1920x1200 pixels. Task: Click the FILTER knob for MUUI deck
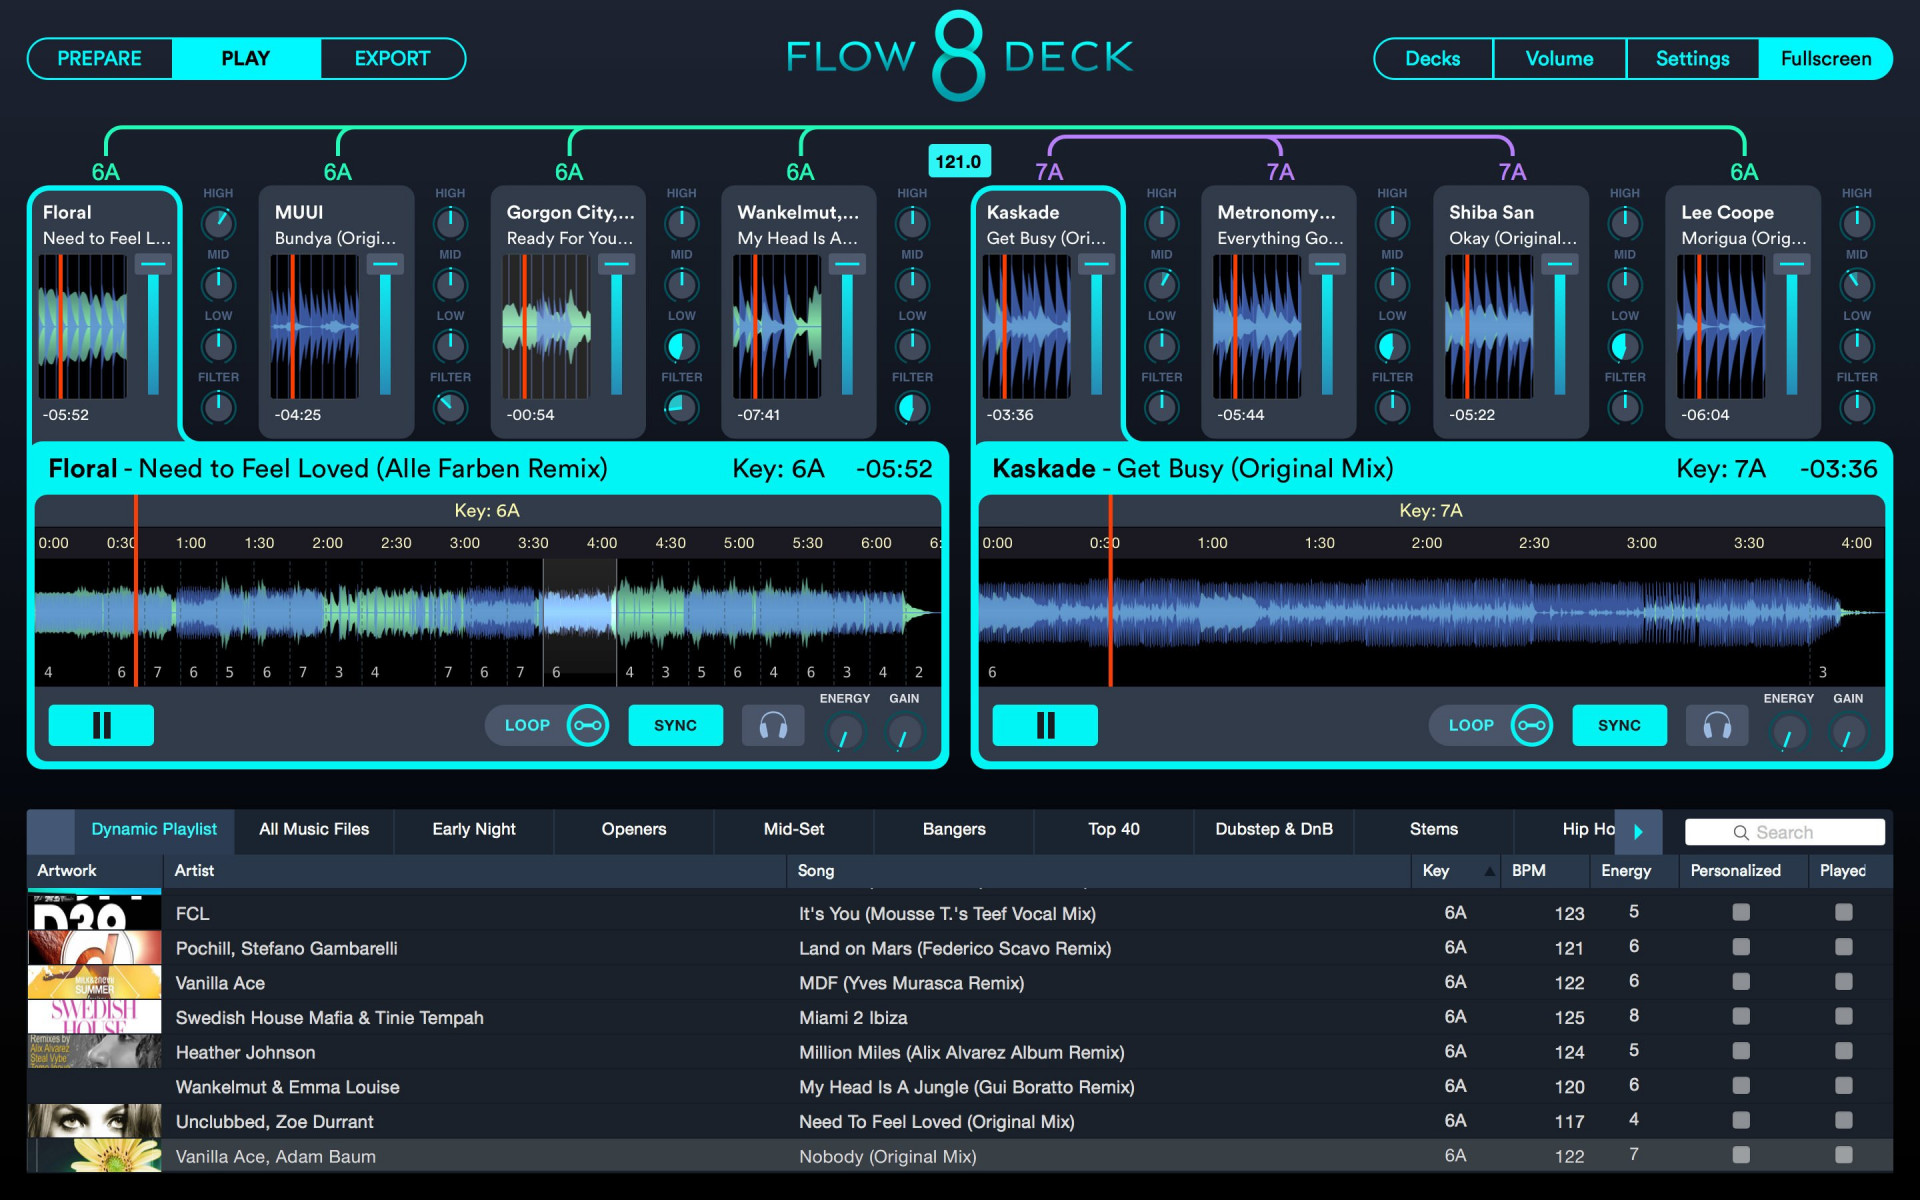click(450, 407)
